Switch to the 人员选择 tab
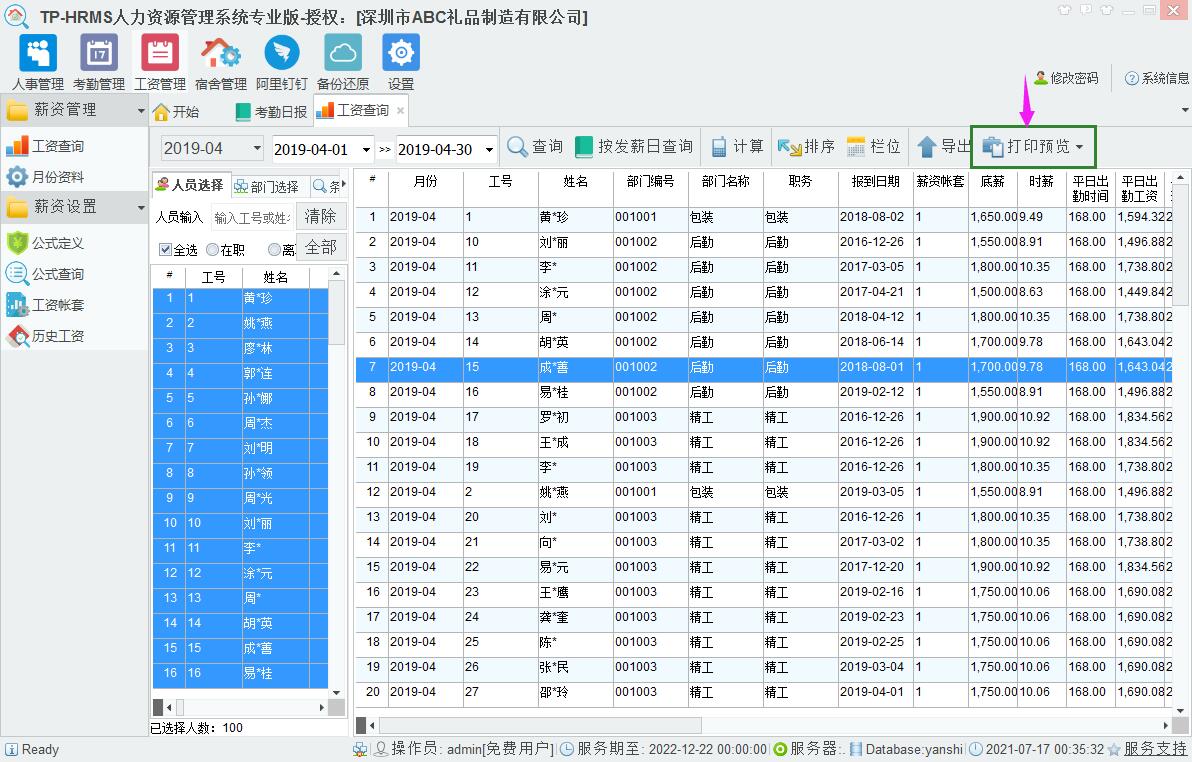This screenshot has height=762, width=1192. (x=190, y=185)
